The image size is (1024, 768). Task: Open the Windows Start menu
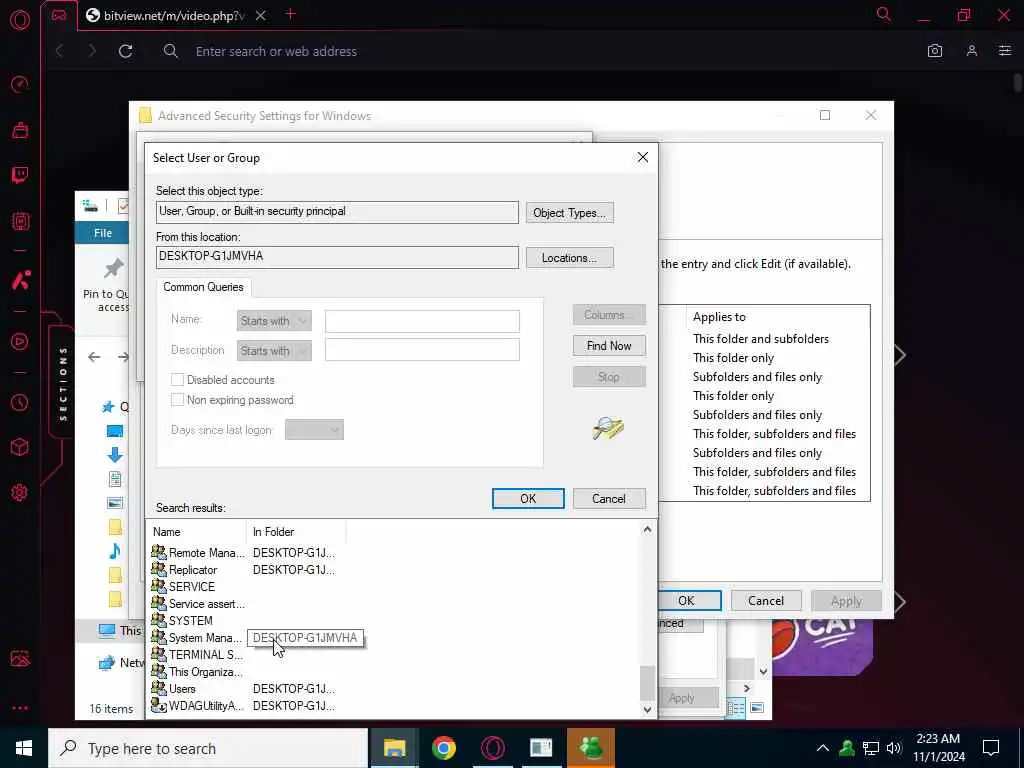[x=24, y=748]
